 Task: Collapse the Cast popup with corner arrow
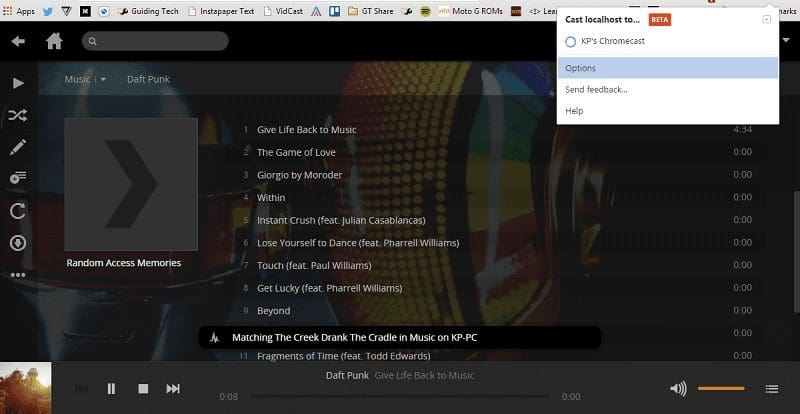point(766,19)
